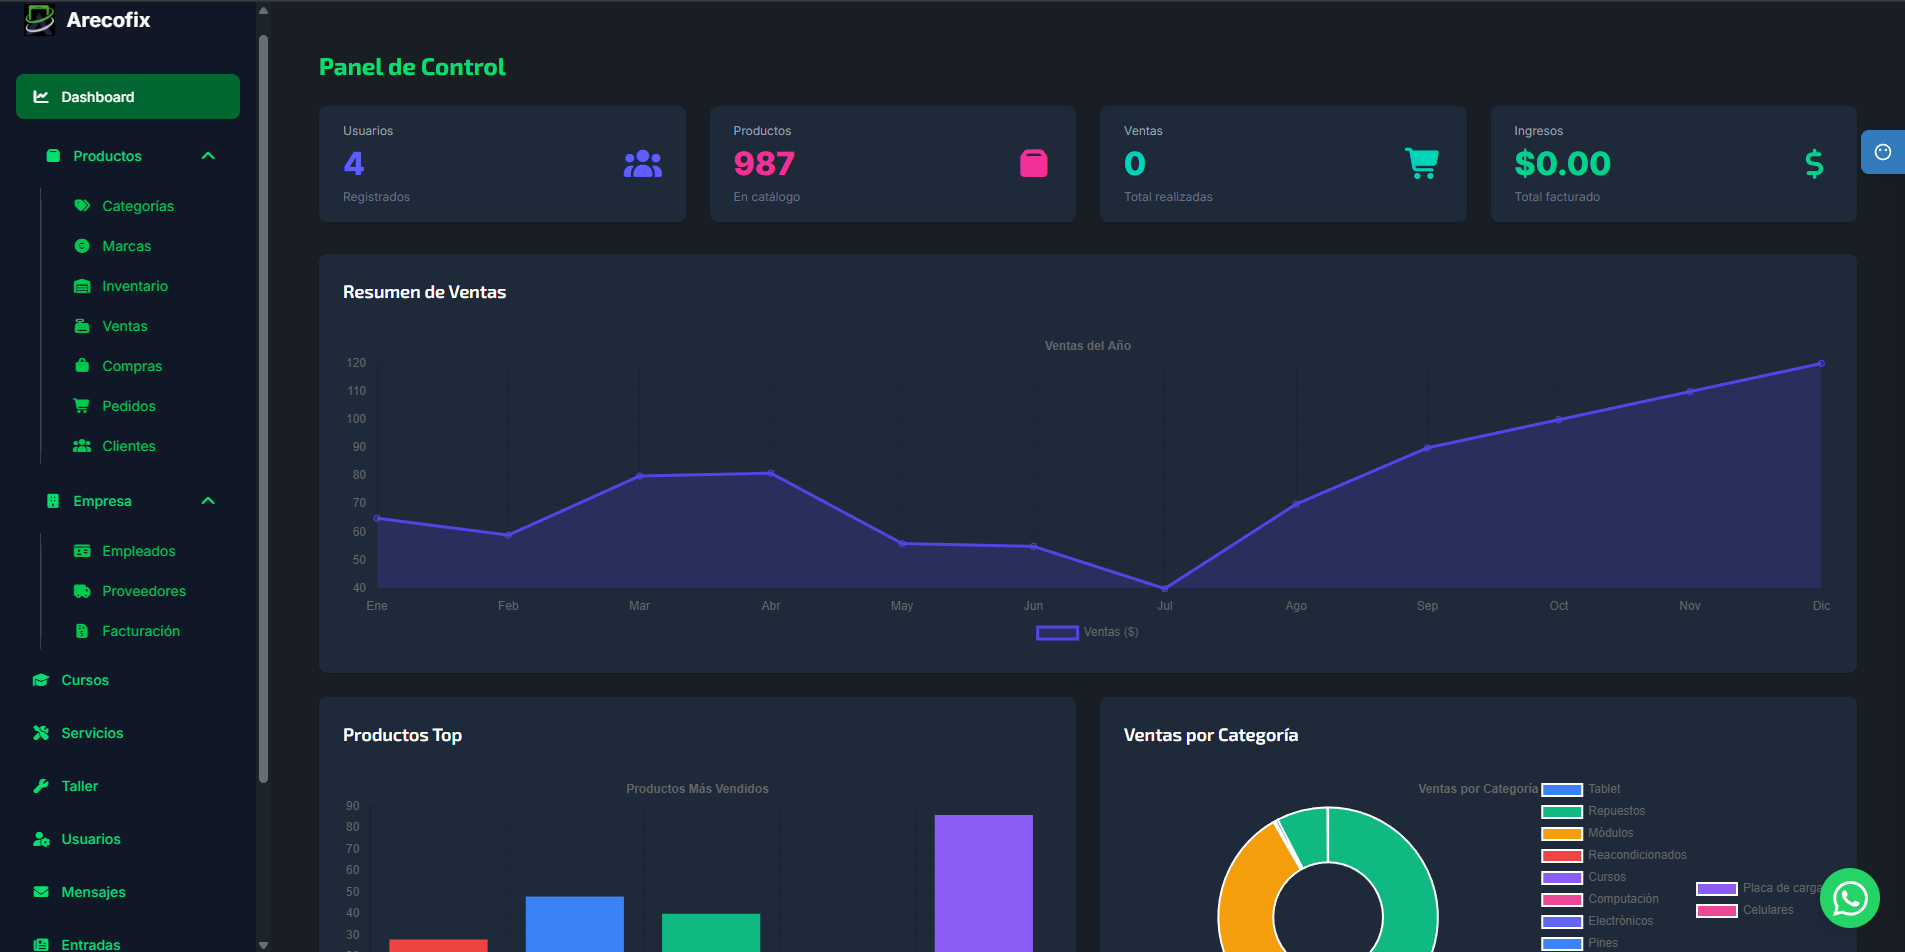Click the sidebar scrollbar down arrow
1905x952 pixels.
(x=263, y=944)
